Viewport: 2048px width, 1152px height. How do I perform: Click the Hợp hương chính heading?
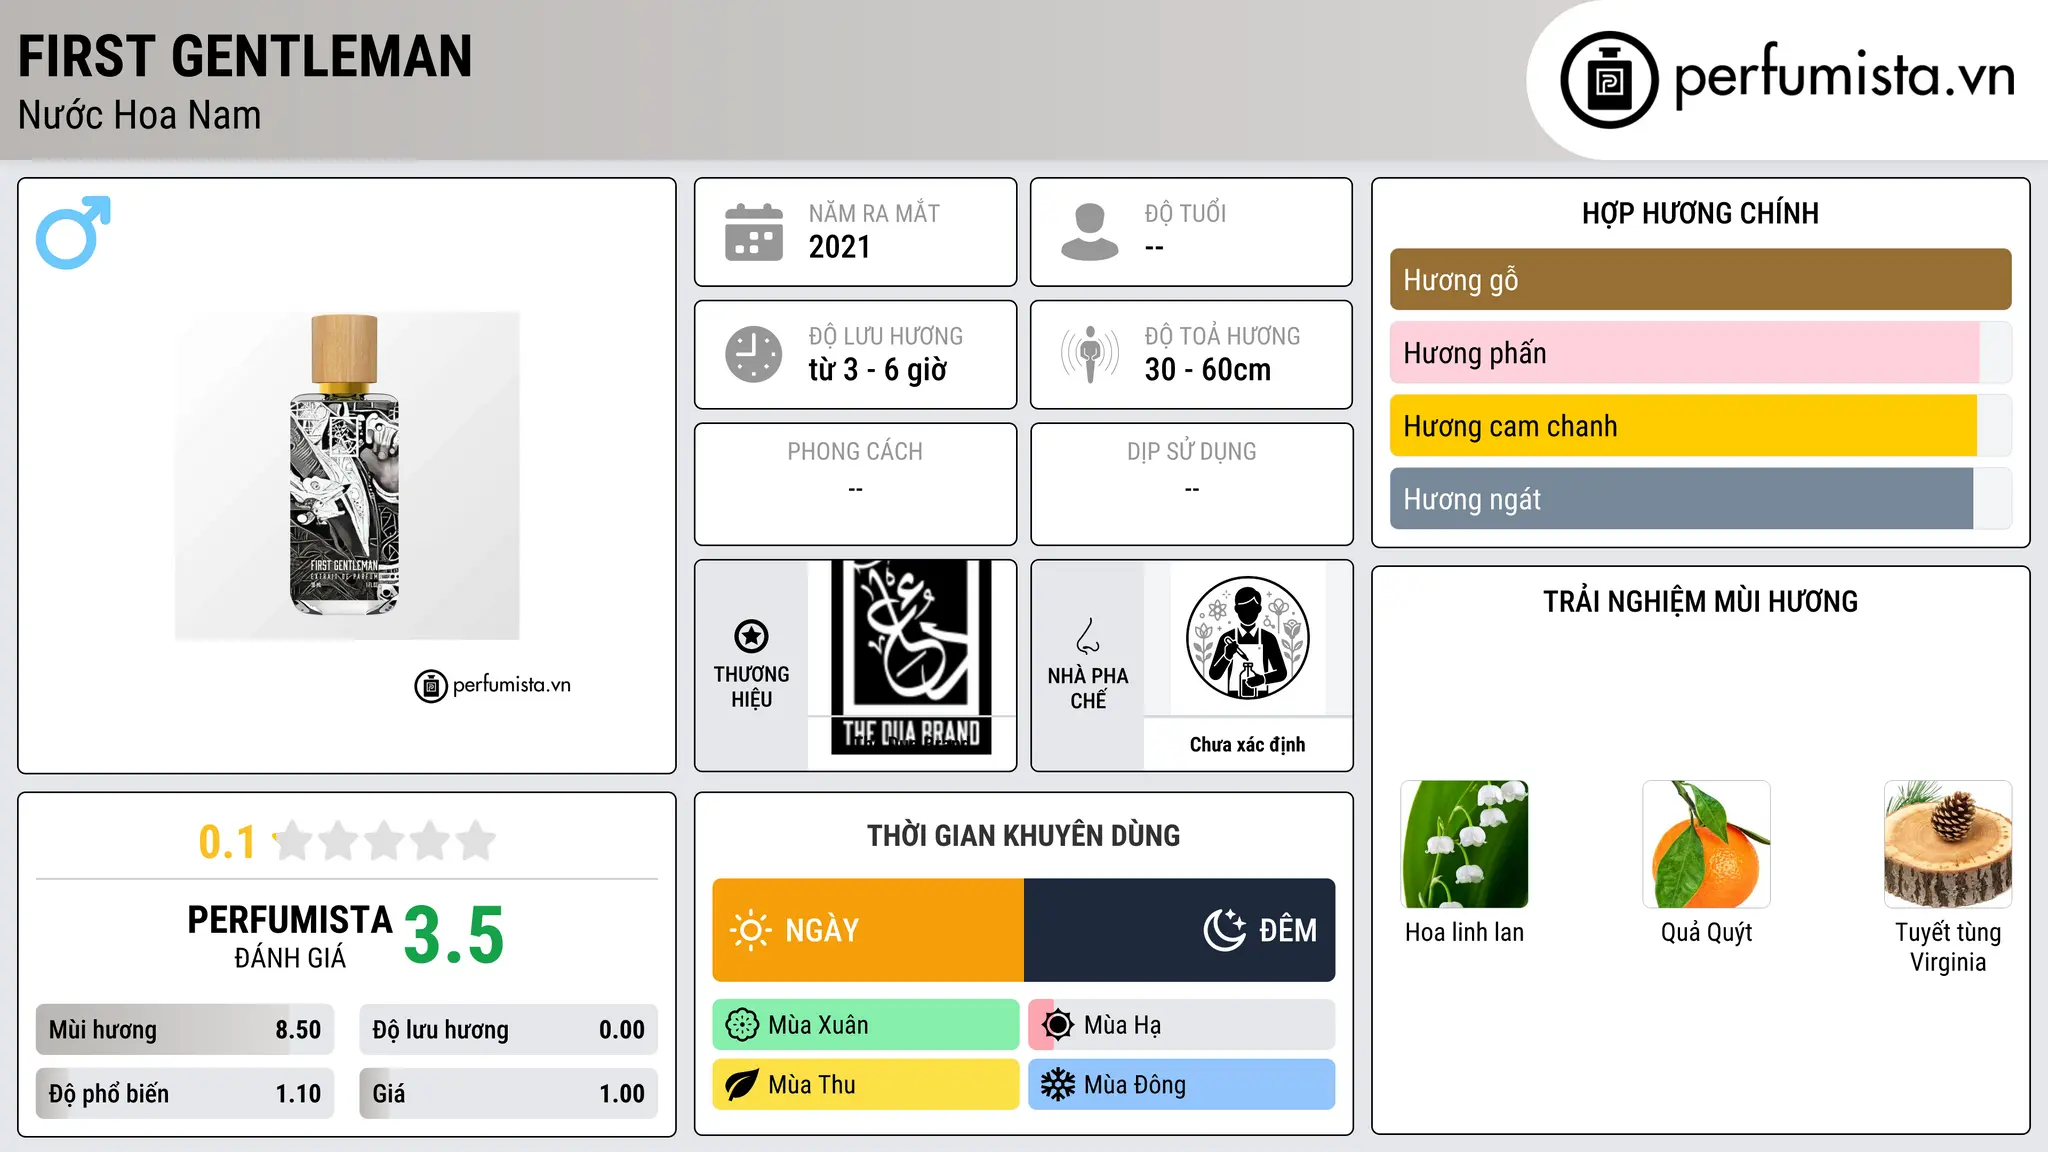(x=1700, y=213)
